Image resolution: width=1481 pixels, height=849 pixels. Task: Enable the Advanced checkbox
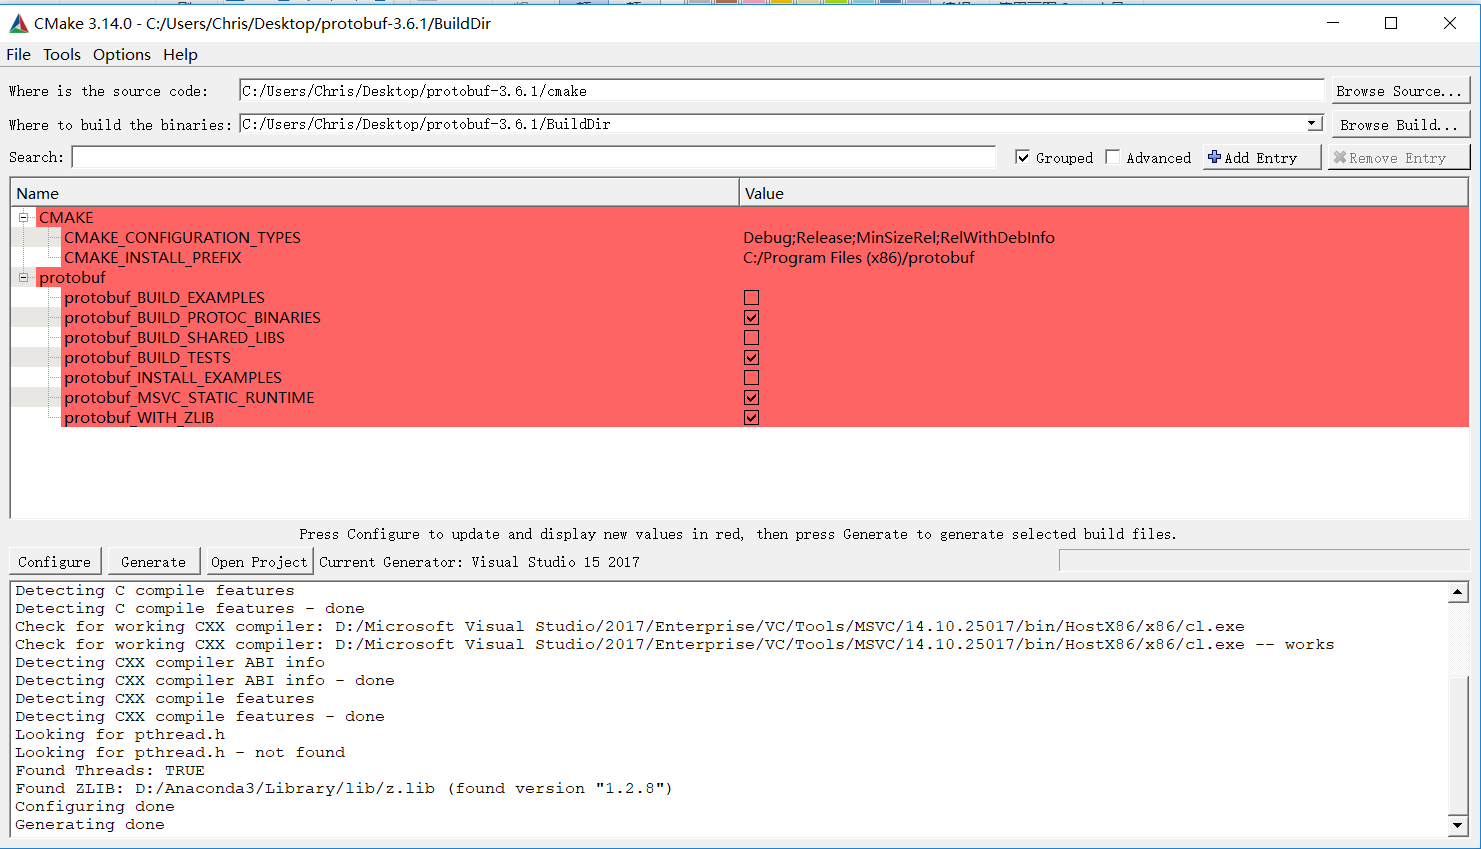pyautogui.click(x=1112, y=157)
